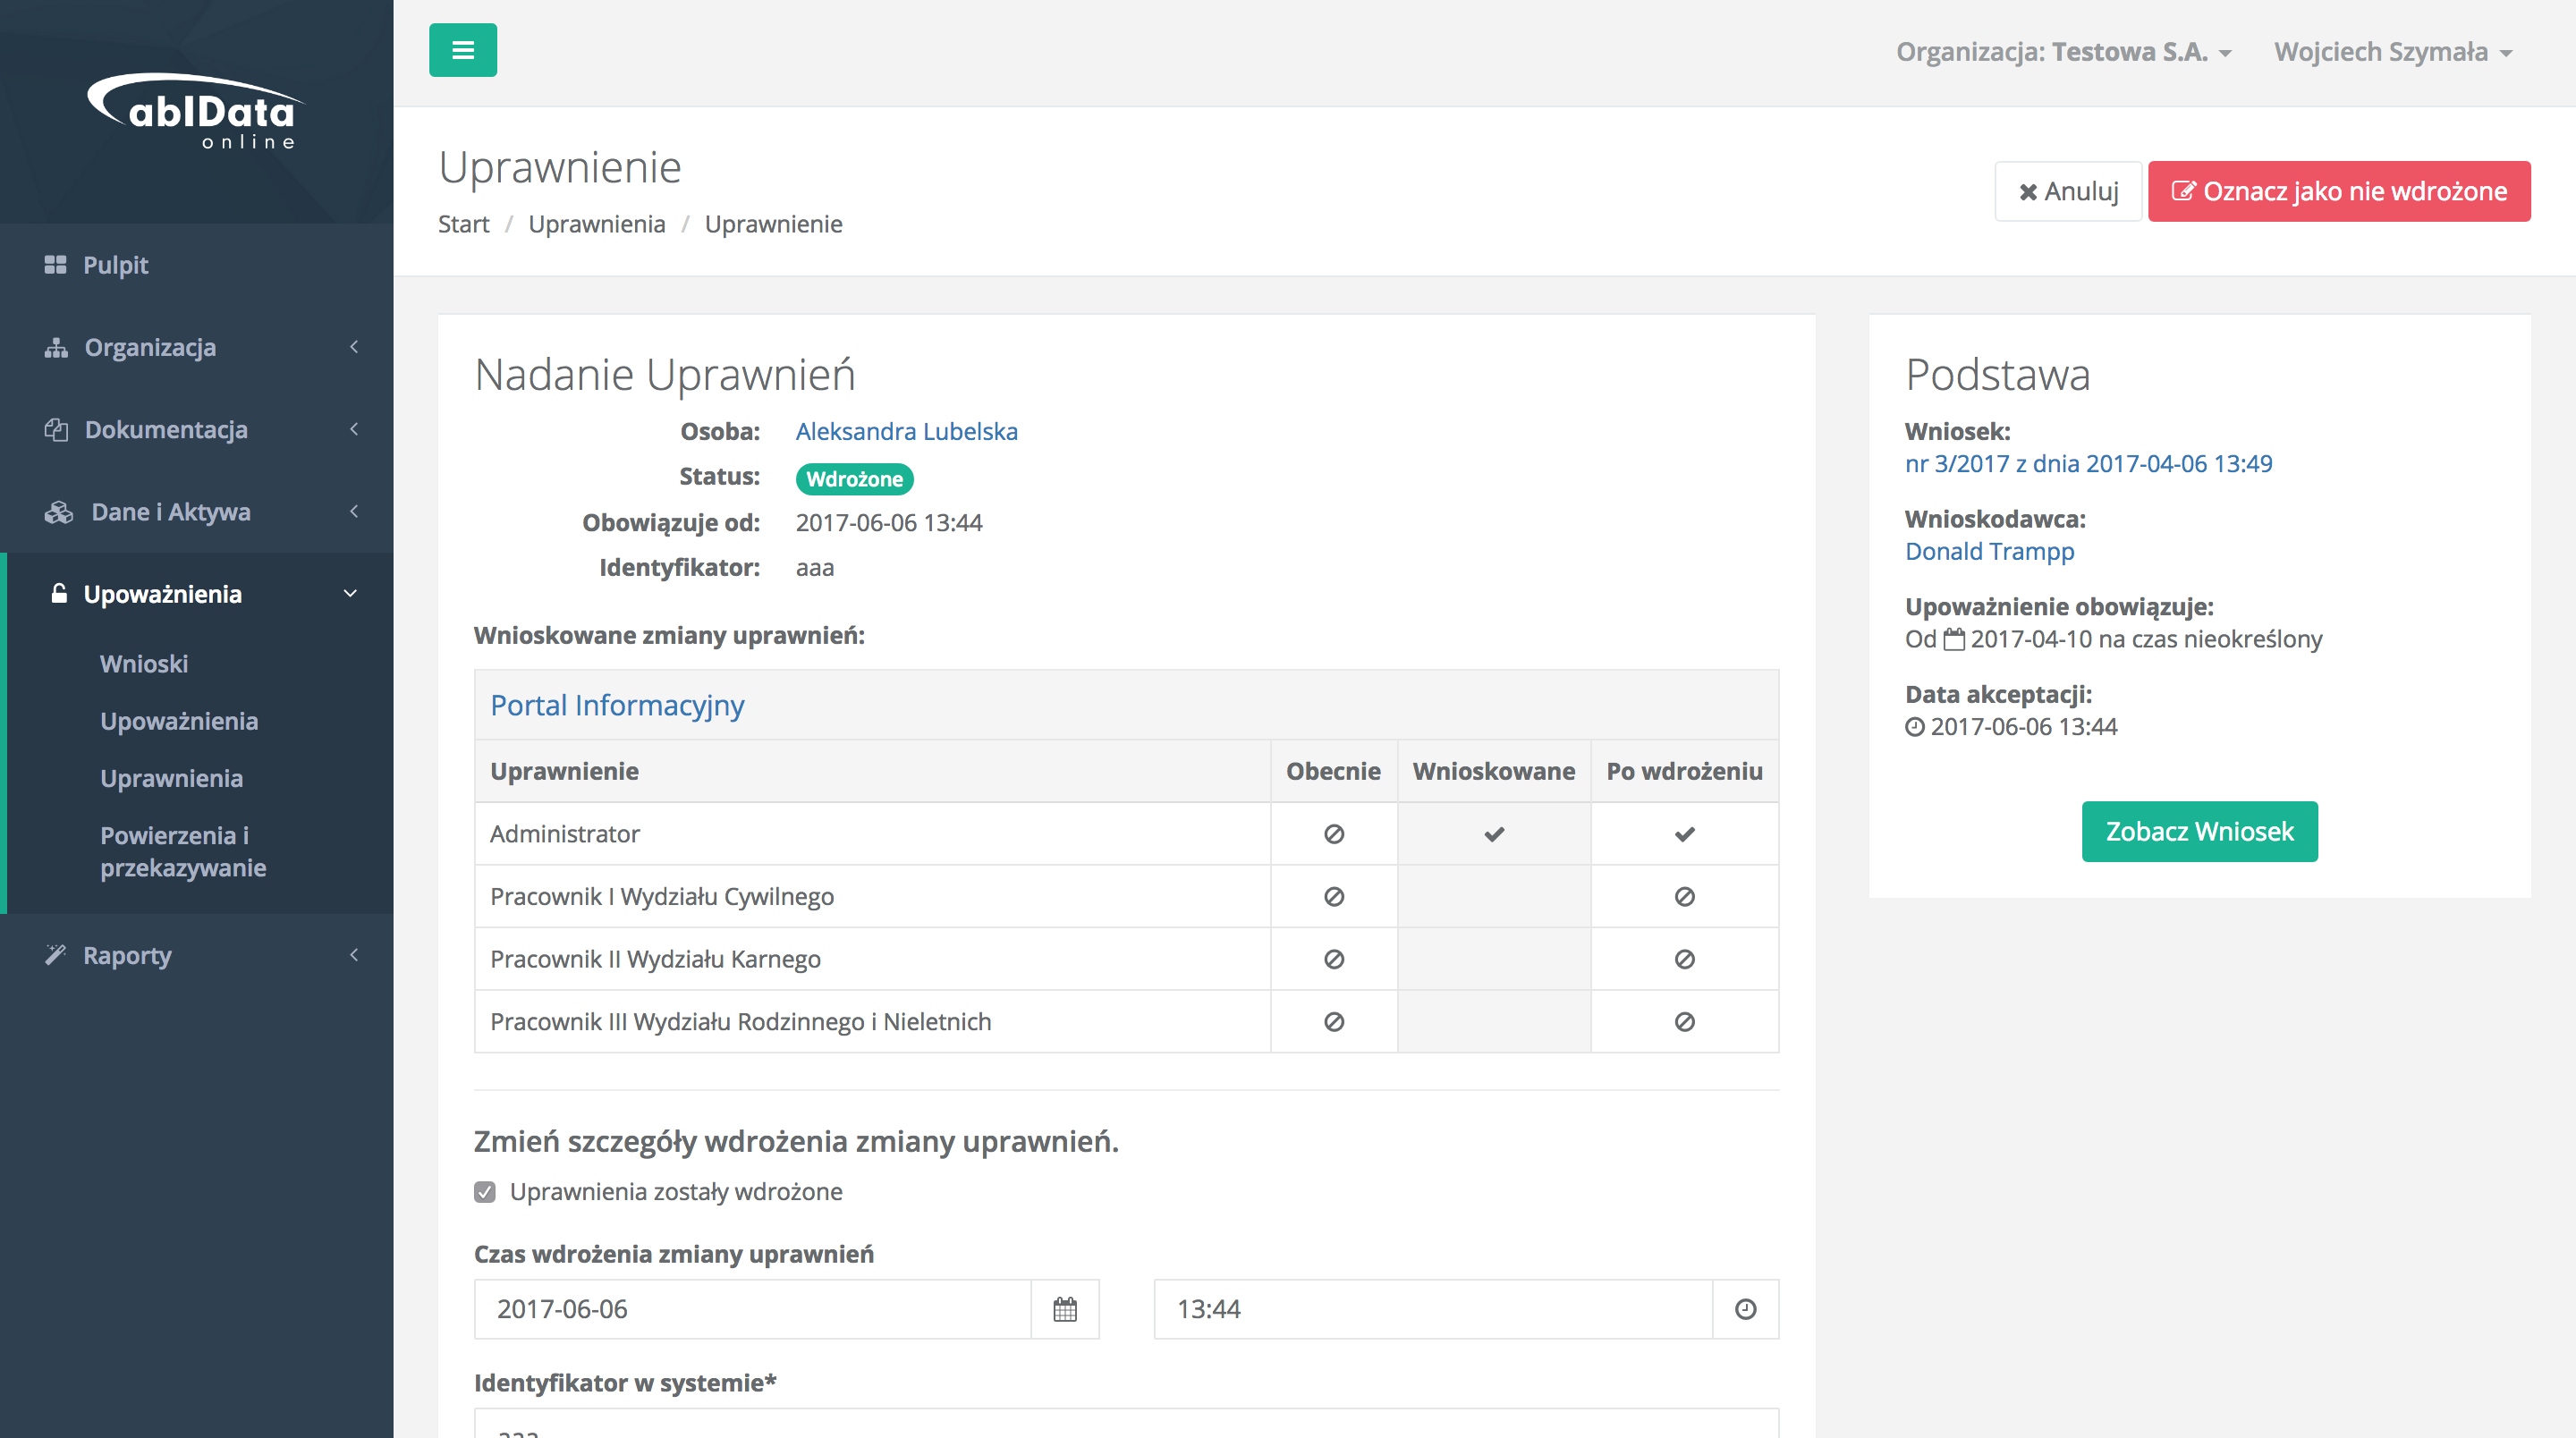Click the Obecnie column header
The height and width of the screenshot is (1438, 2576).
tap(1333, 771)
